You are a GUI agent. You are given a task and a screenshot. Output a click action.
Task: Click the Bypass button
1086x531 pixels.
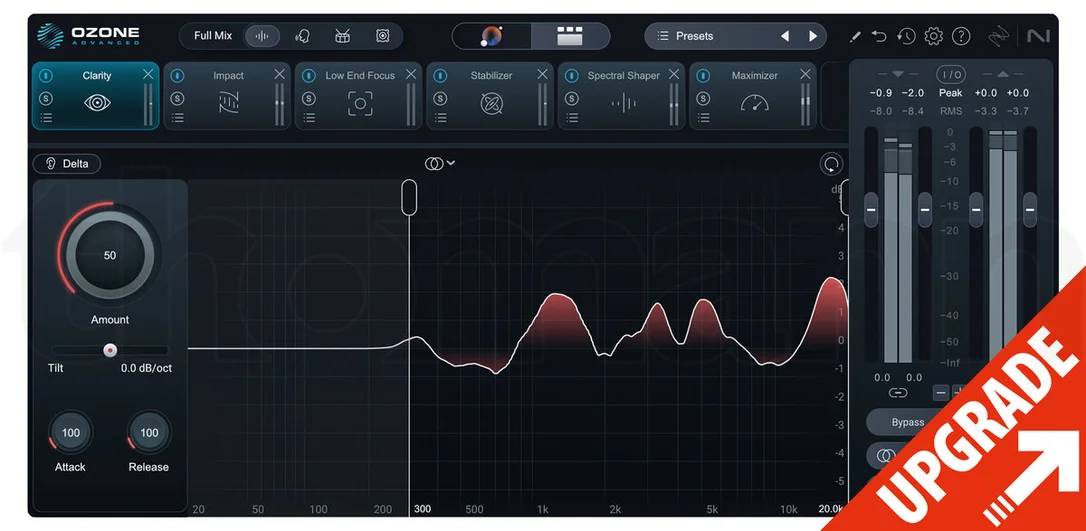907,422
